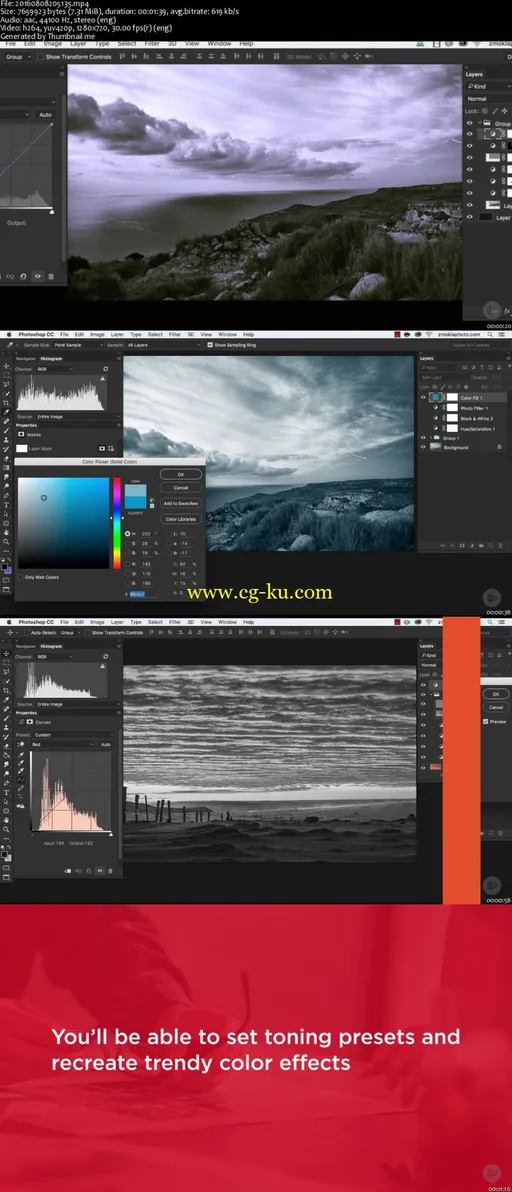
Task: Click Add to Swatches button
Action: 181,503
